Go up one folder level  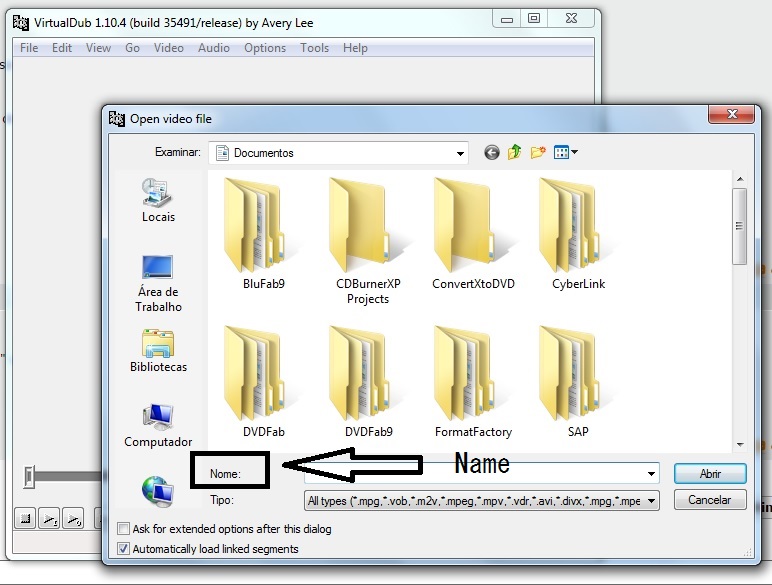[515, 152]
